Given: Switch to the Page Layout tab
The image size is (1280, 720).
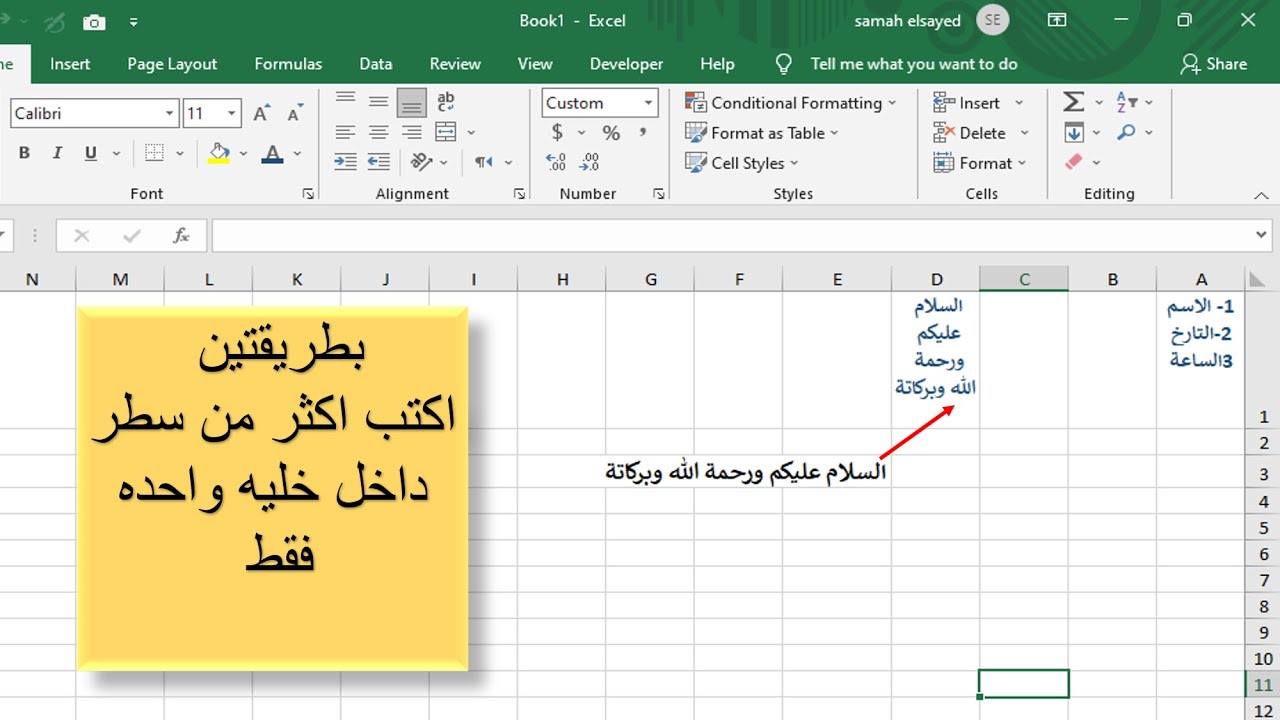Looking at the screenshot, I should 172,64.
